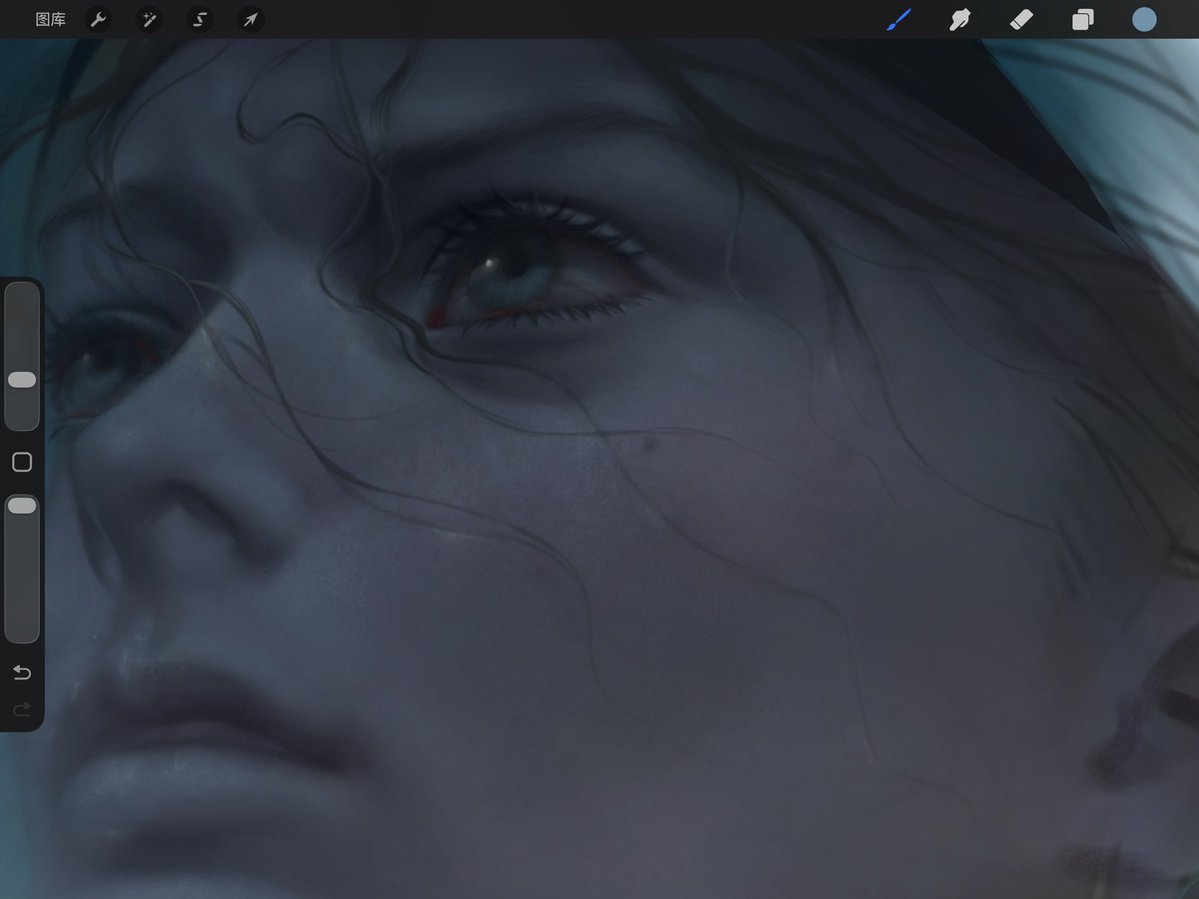Open the 图库 gallery
Image resolution: width=1199 pixels, height=899 pixels.
tap(50, 20)
